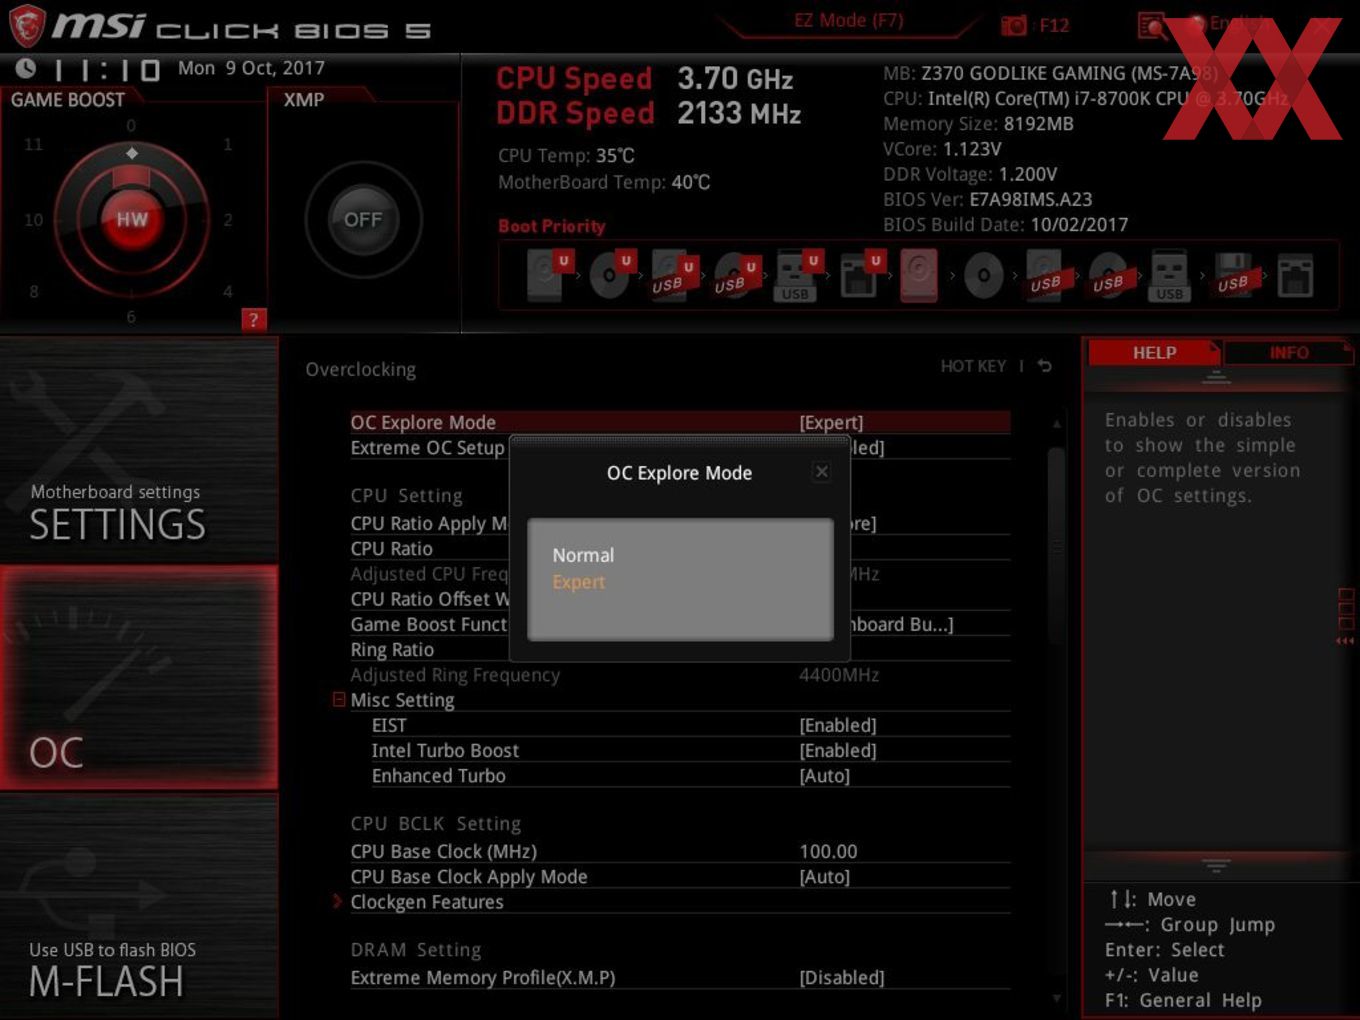Switch to EZ Mode (F7)
The image size is (1360, 1020).
pyautogui.click(x=849, y=21)
